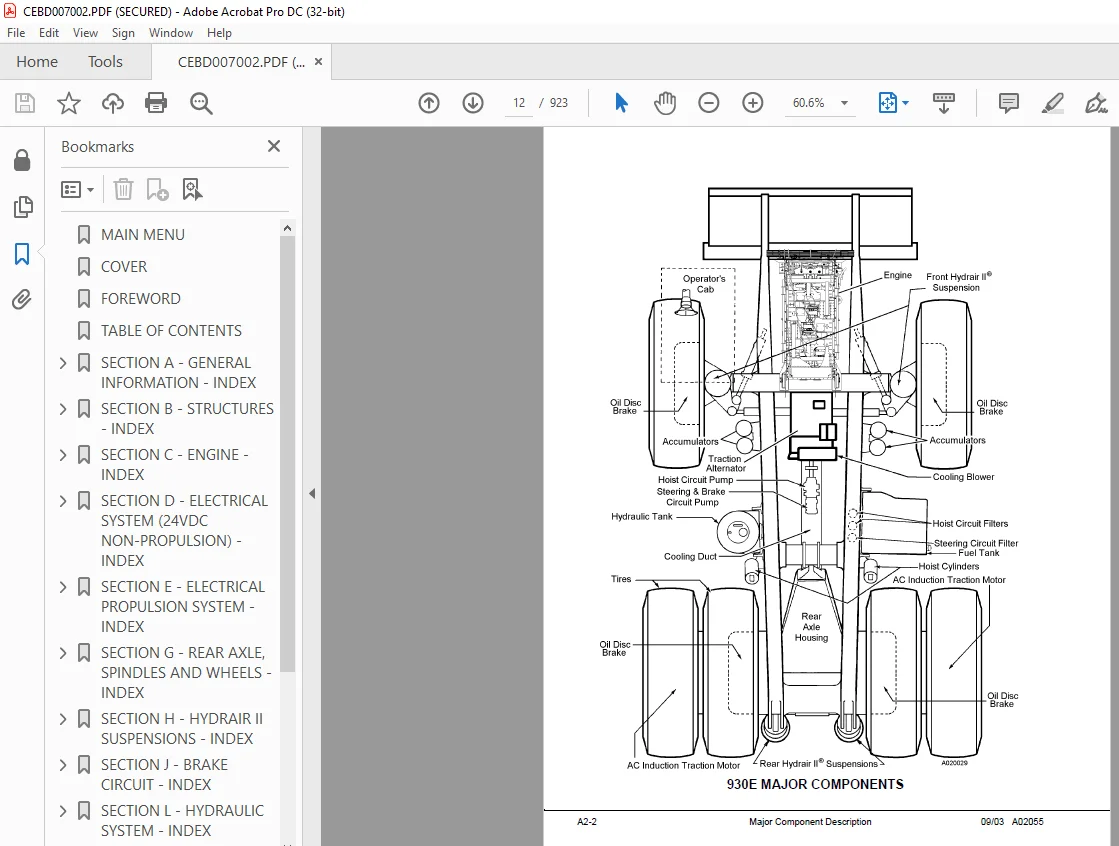Image resolution: width=1119 pixels, height=846 pixels.
Task: Open security lock panel in sidebar
Action: point(22,161)
